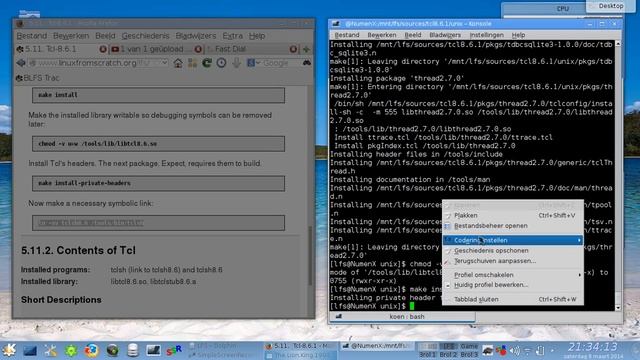
Task: Go to Firefox home page icon
Action: point(178,63)
